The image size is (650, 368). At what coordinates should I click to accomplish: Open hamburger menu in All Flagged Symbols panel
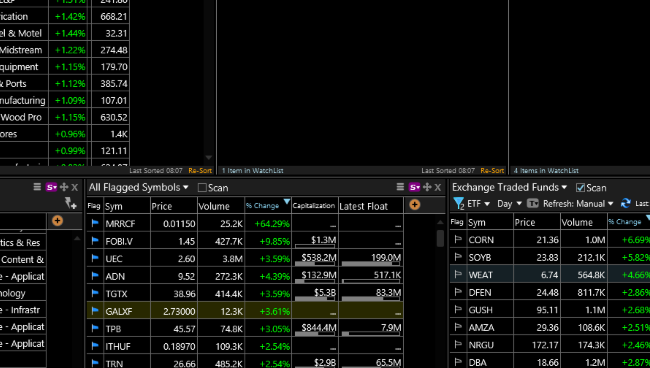click(400, 187)
